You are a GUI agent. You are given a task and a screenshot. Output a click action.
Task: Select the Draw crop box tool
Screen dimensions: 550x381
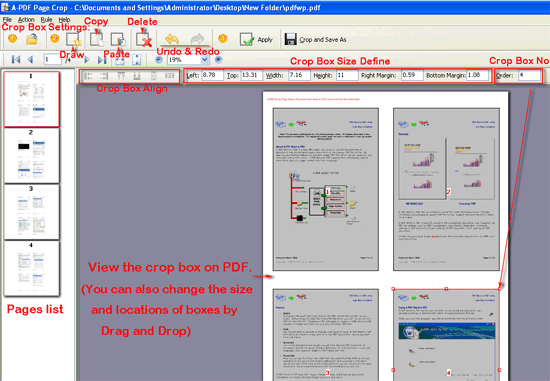pyautogui.click(x=73, y=39)
